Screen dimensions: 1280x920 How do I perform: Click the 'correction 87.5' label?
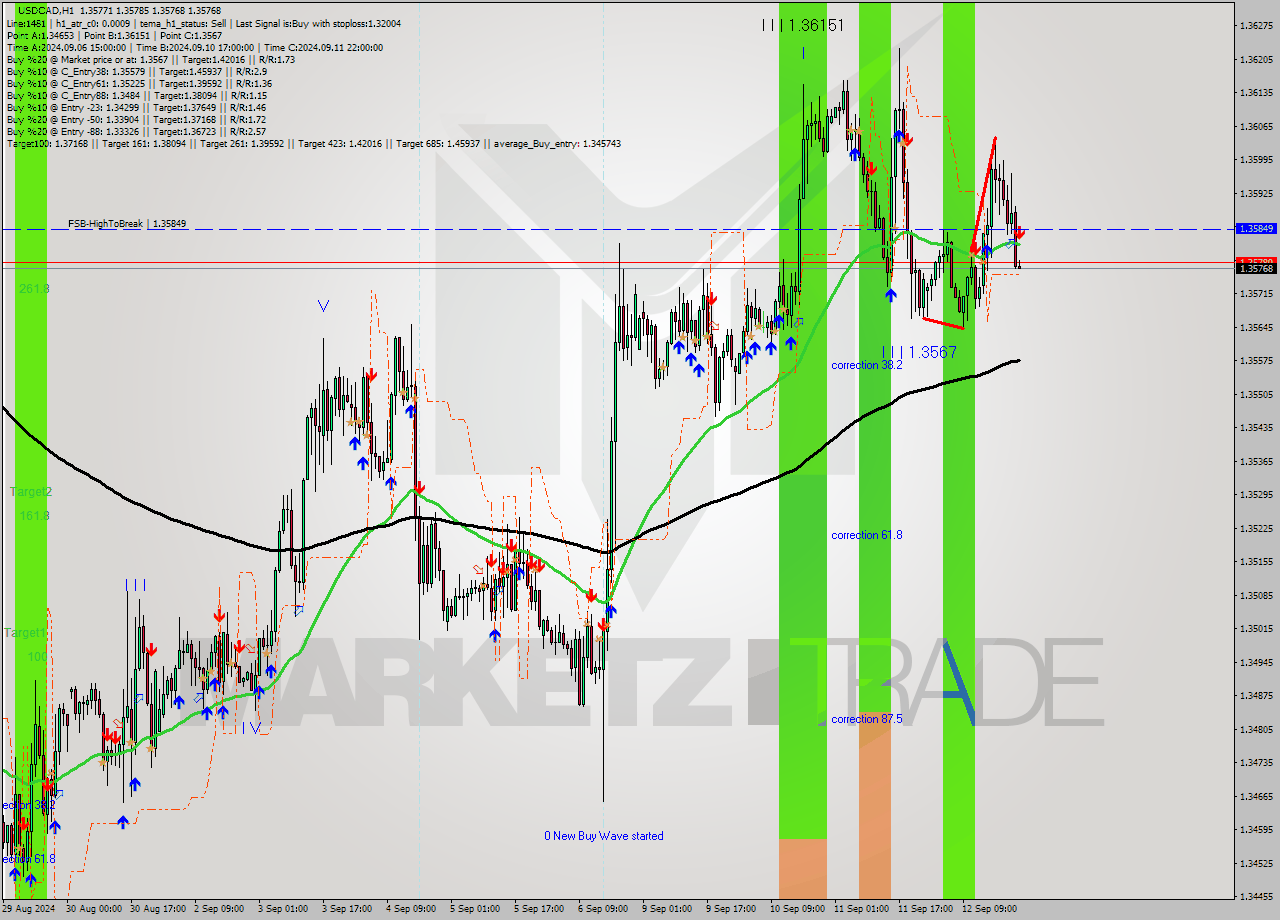(x=867, y=720)
